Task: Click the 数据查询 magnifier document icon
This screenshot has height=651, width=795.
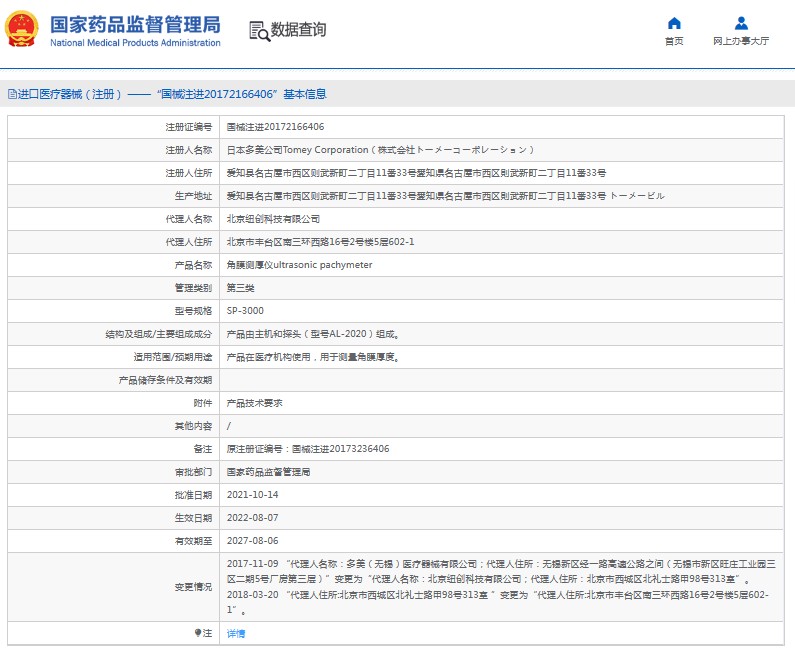Action: tap(259, 31)
